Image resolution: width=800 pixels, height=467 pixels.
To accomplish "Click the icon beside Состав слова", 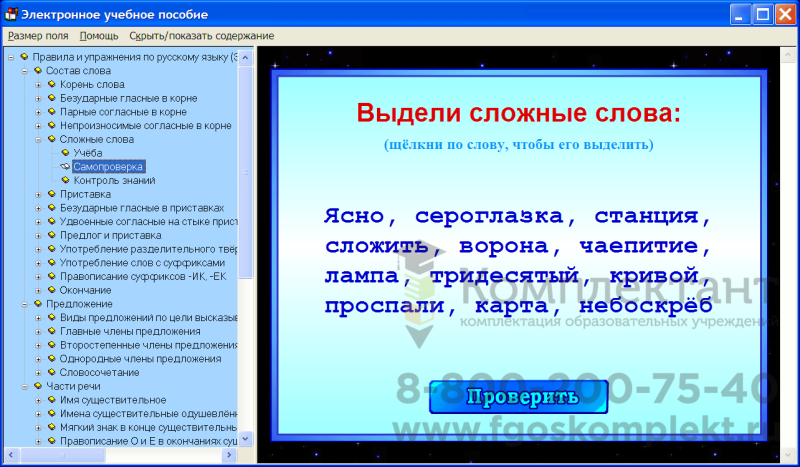I will click(38, 70).
